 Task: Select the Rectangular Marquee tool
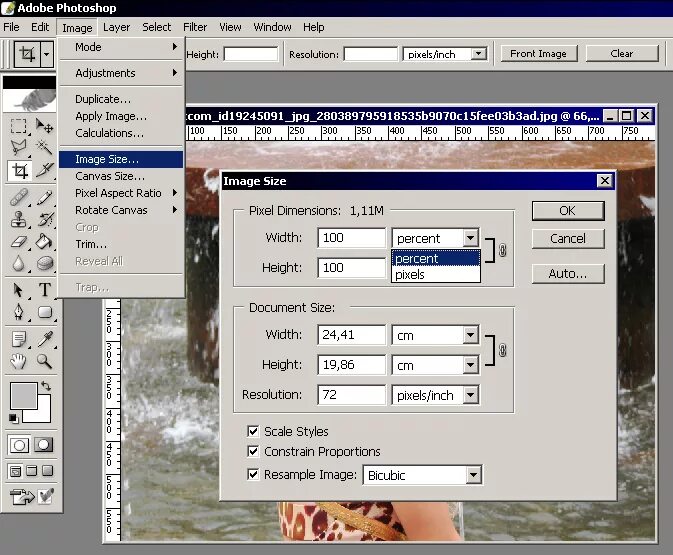click(18, 126)
